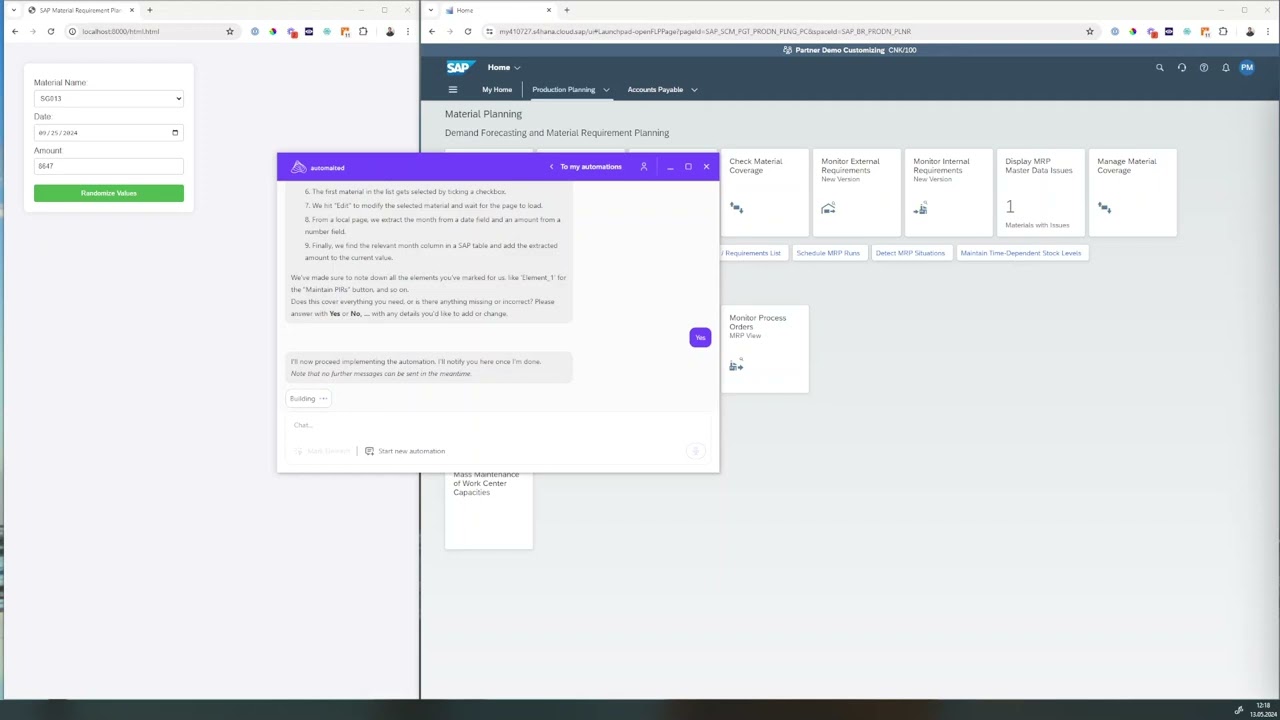Click the microphone button in chat input
This screenshot has width=1280, height=720.
(696, 451)
